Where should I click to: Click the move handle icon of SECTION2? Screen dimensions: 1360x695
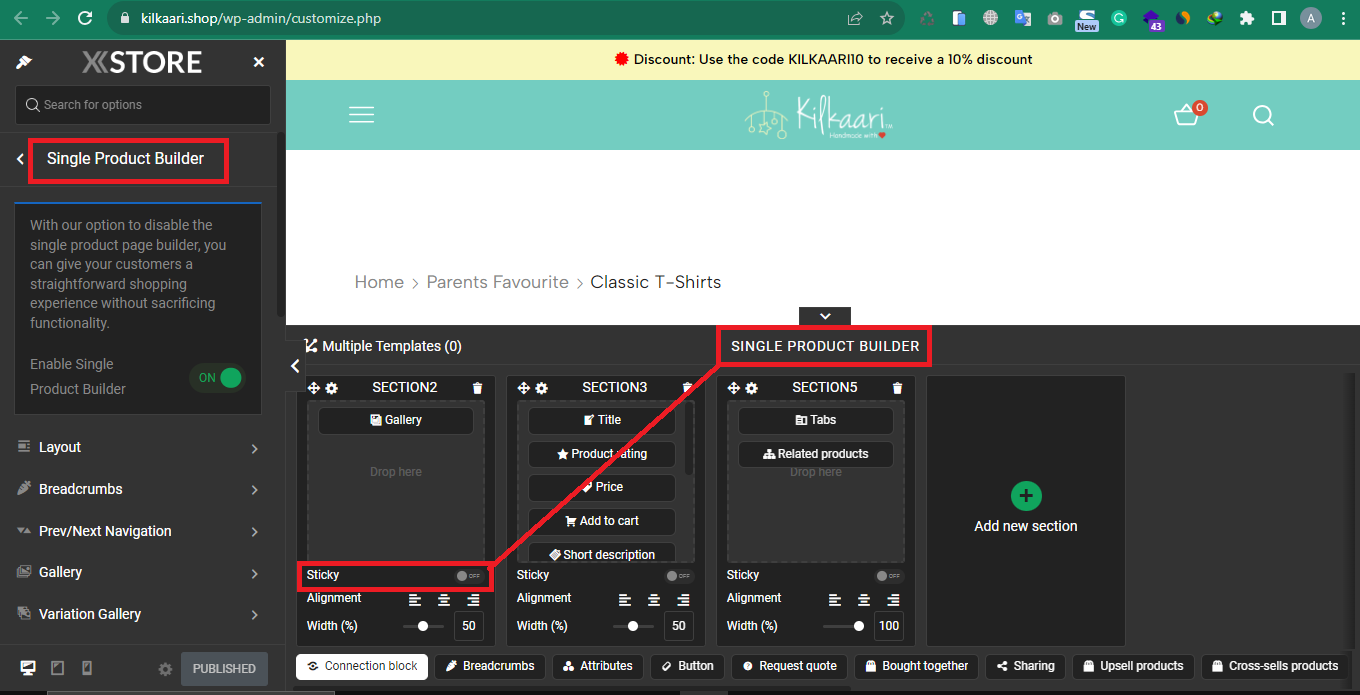(x=313, y=388)
